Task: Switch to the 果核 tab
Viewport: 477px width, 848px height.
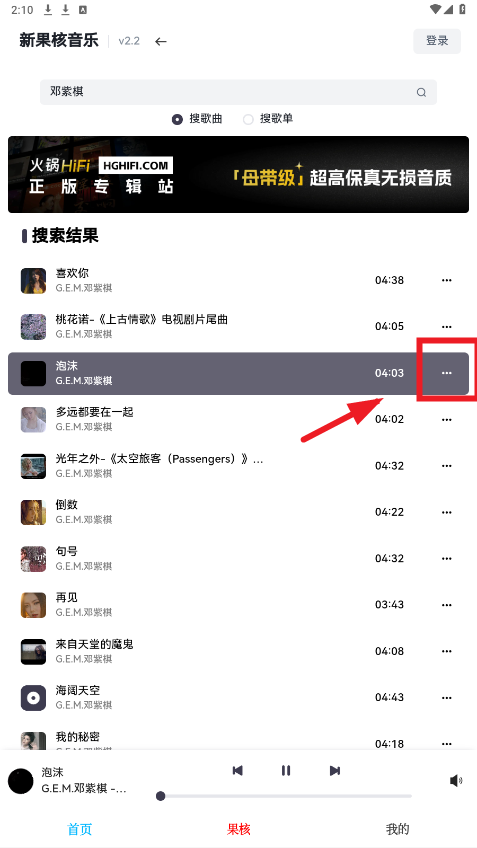Action: click(238, 829)
